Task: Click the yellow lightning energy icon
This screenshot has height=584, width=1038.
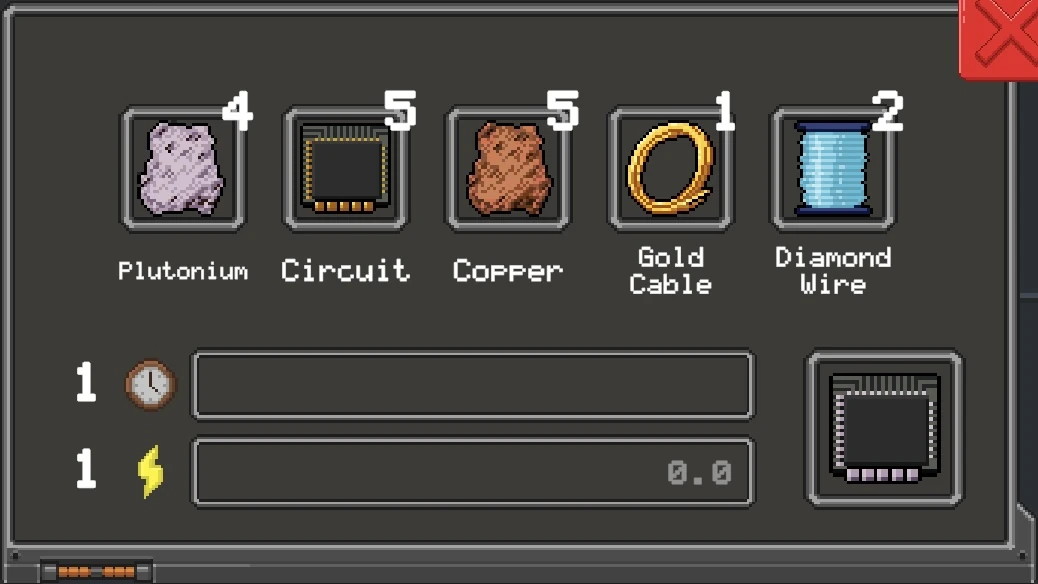Action: (150, 471)
